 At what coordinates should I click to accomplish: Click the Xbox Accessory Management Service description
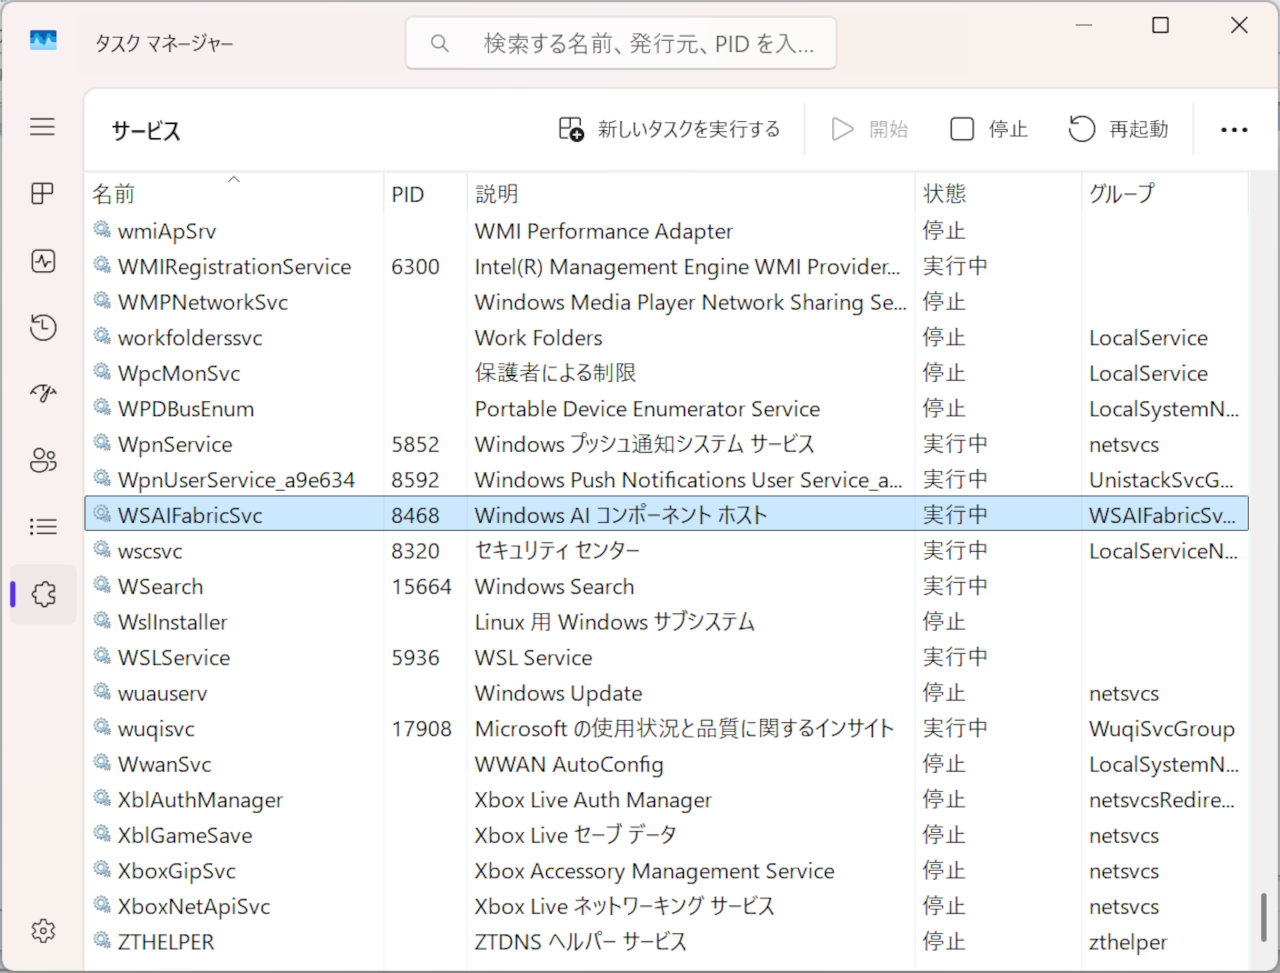[x=654, y=871]
